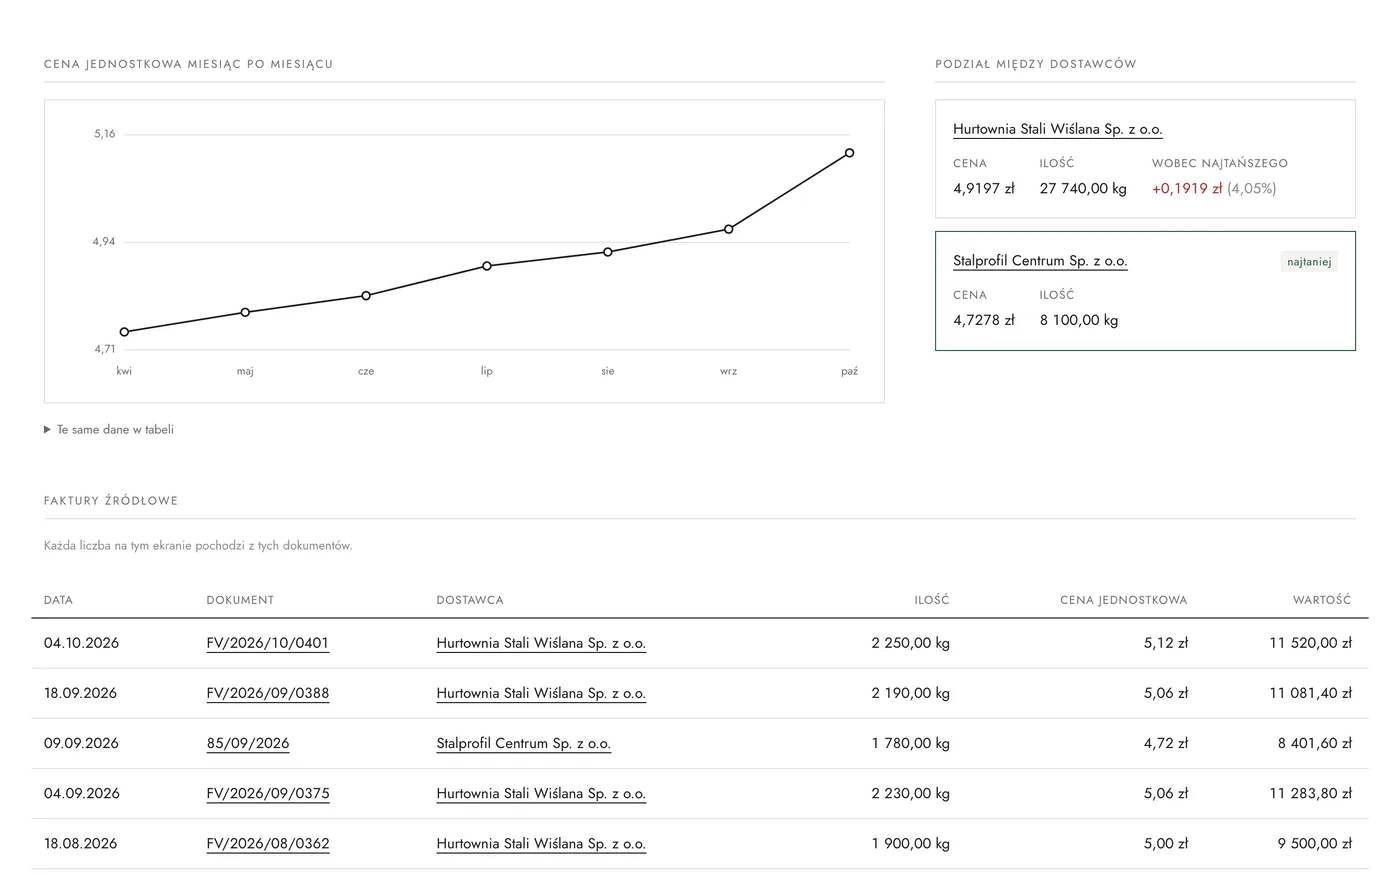The image size is (1400, 875).
Task: Click the price value "4,7278 zł"
Action: point(984,320)
